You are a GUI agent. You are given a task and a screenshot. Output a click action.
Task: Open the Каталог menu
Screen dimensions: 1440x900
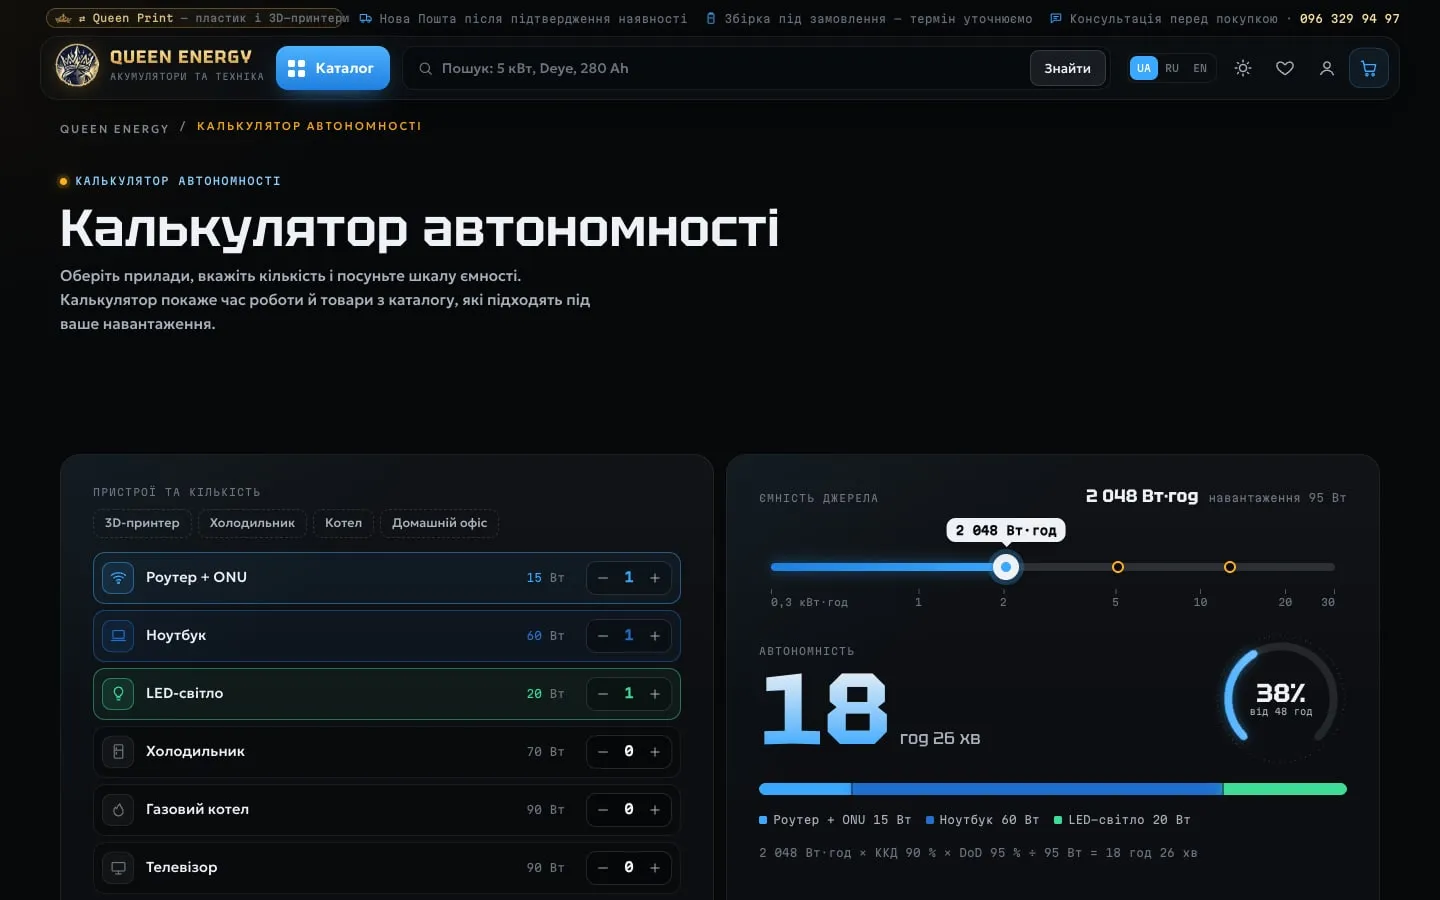333,68
